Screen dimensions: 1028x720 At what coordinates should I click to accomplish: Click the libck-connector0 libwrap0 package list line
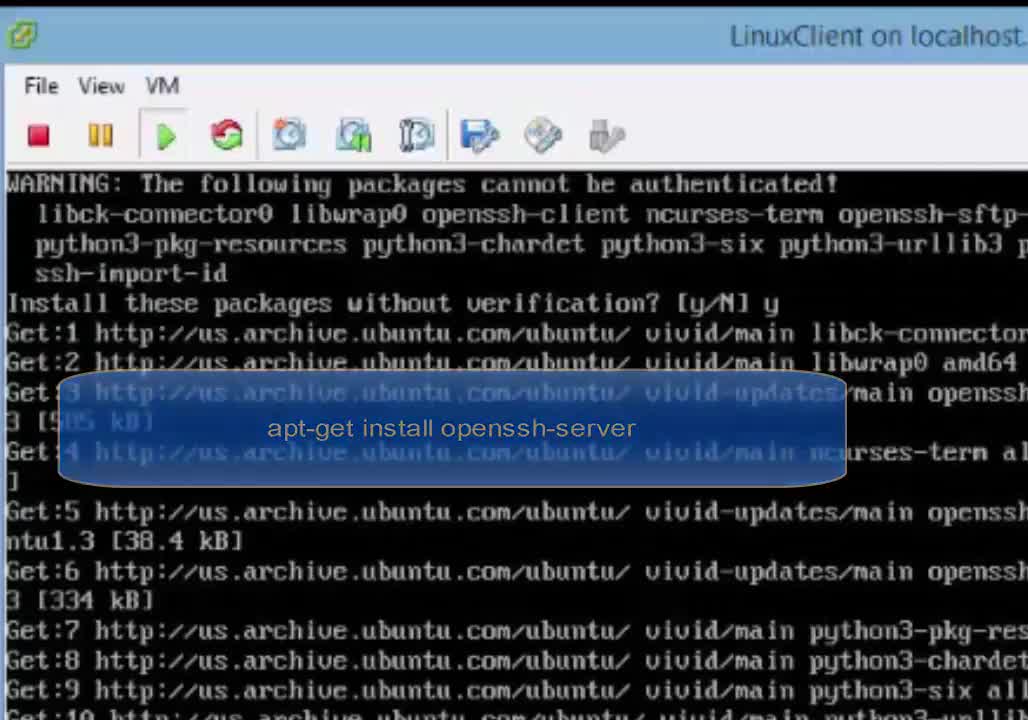point(532,214)
